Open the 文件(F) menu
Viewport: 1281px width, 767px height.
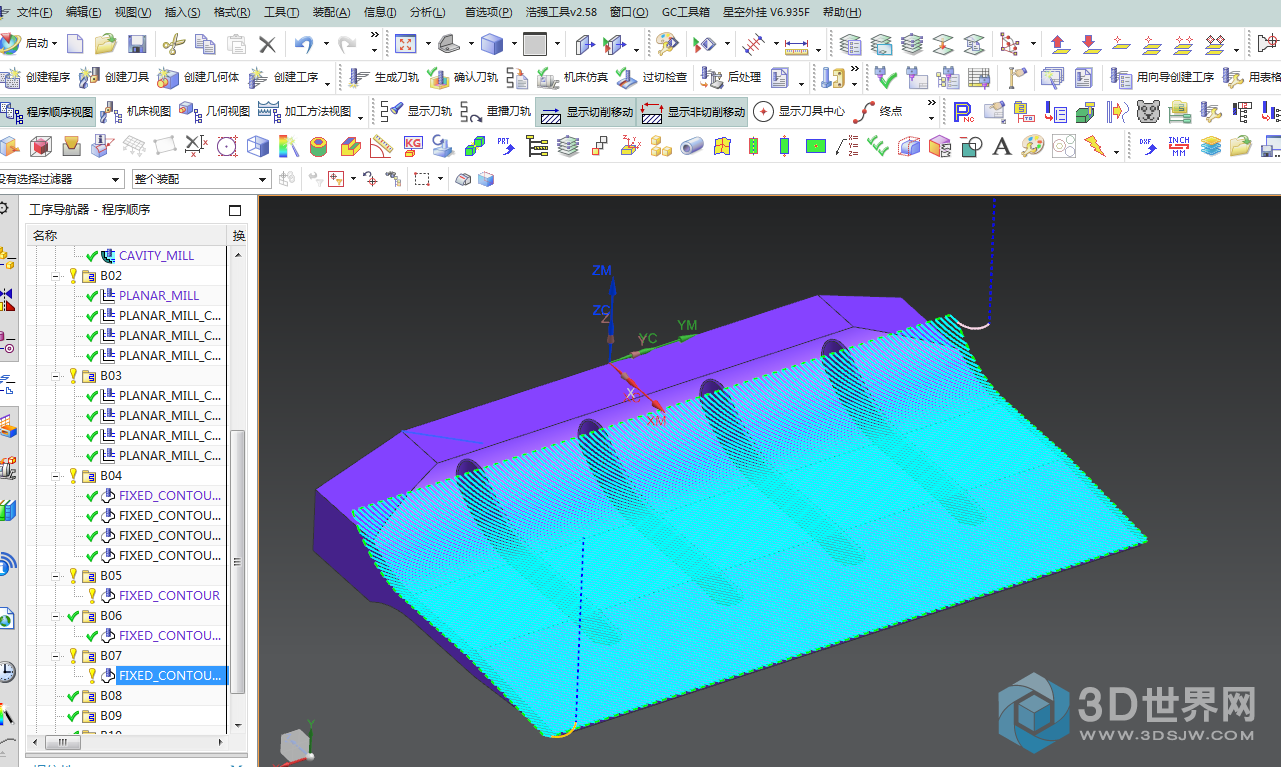34,12
